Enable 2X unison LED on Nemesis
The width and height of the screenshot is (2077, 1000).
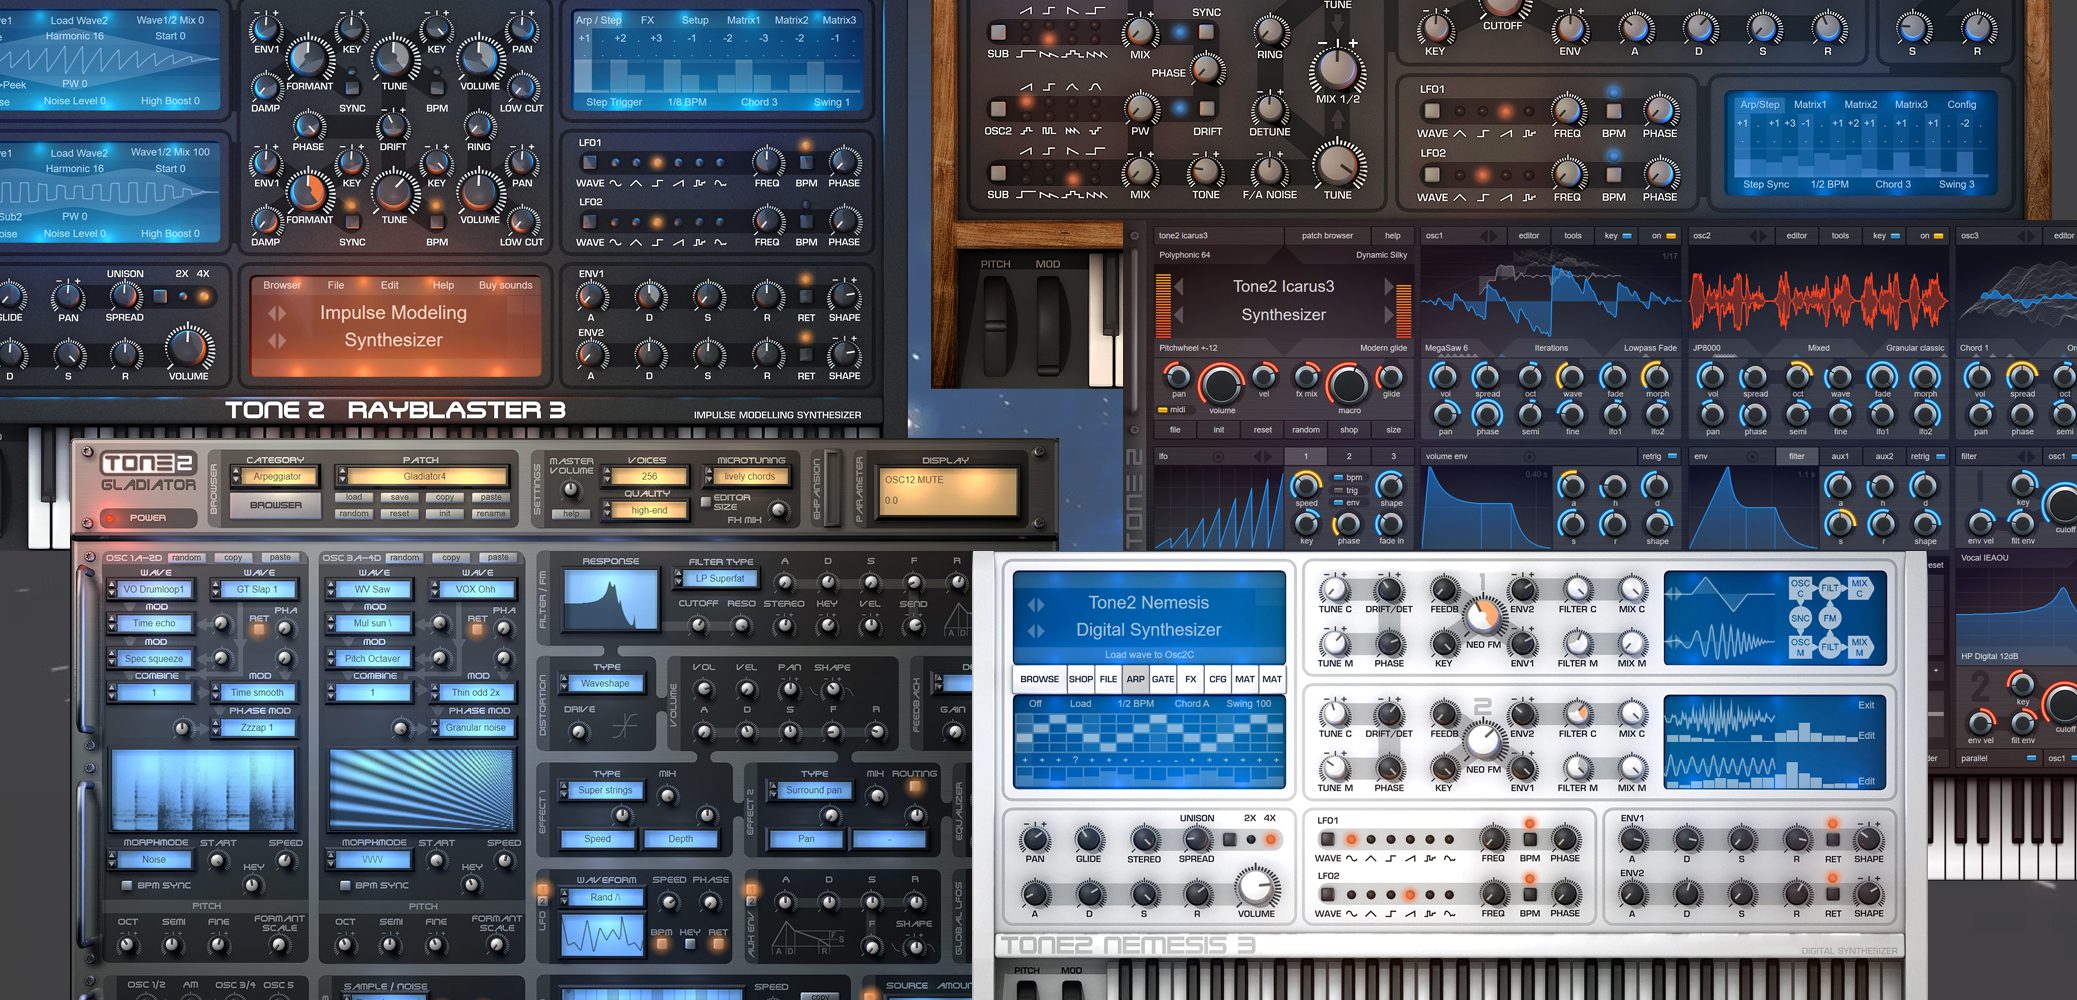tap(1250, 840)
